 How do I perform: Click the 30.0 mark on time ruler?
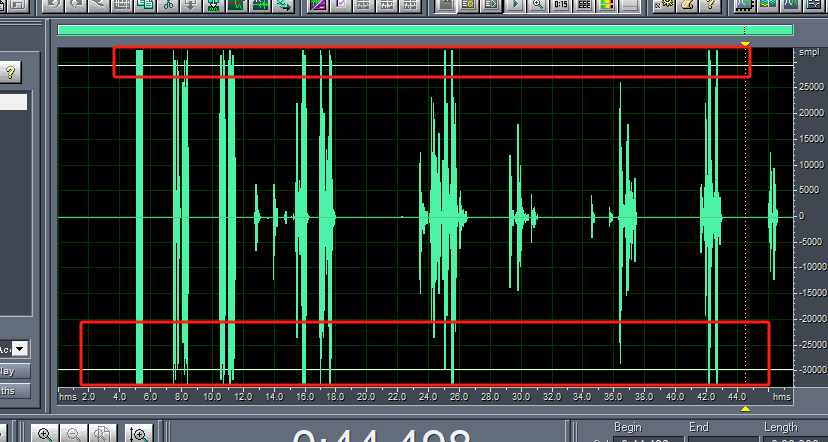pos(521,397)
